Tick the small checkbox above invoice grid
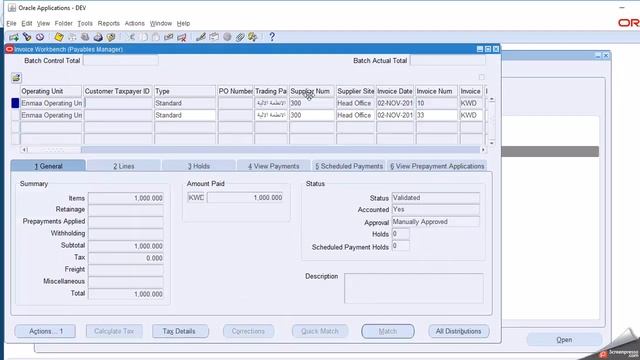Image resolution: width=640 pixels, height=360 pixels. [482, 77]
